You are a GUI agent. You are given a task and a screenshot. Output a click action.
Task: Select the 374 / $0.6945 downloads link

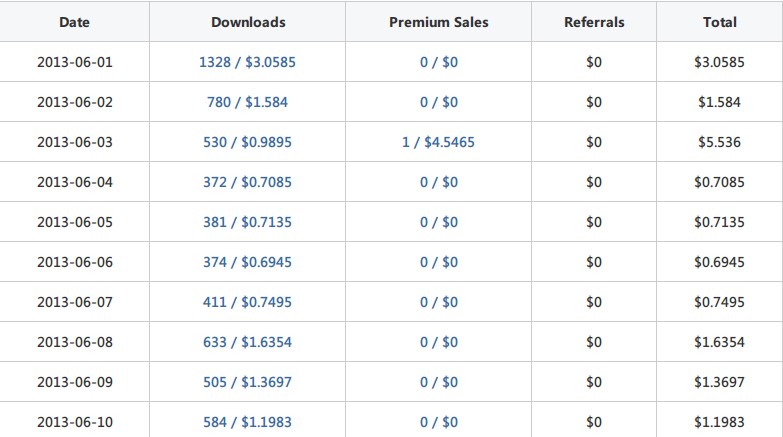248,262
